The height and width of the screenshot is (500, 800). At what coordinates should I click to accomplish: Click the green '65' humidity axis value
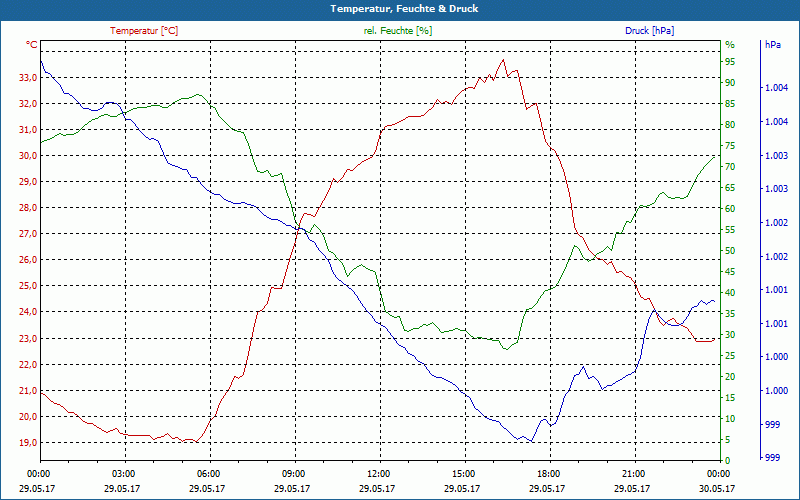coord(731,188)
